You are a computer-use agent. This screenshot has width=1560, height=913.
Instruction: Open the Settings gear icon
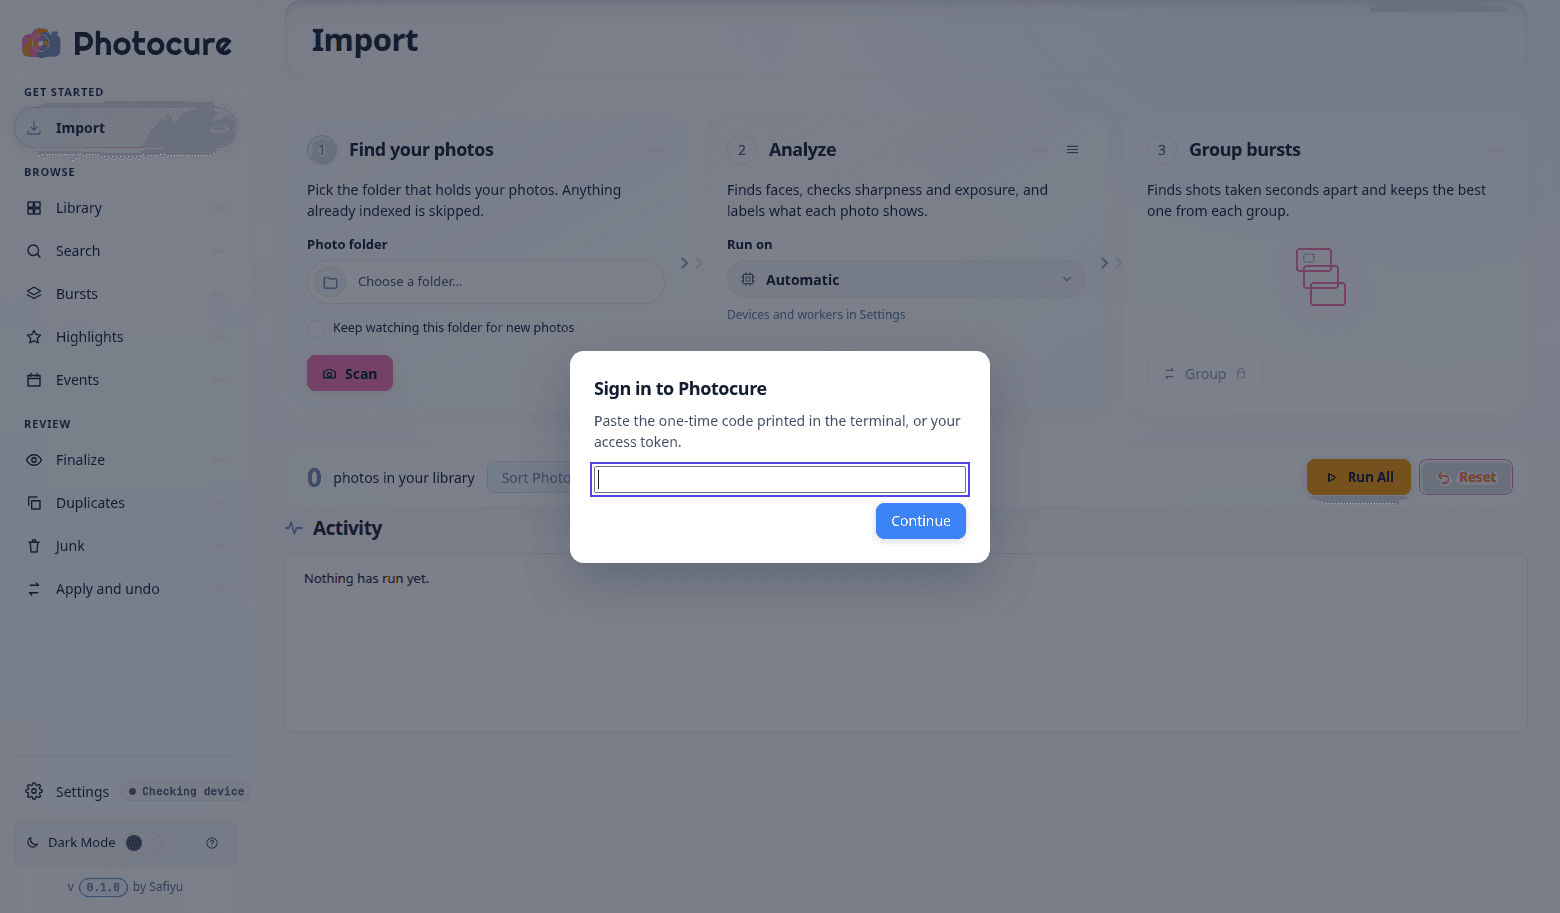point(34,791)
